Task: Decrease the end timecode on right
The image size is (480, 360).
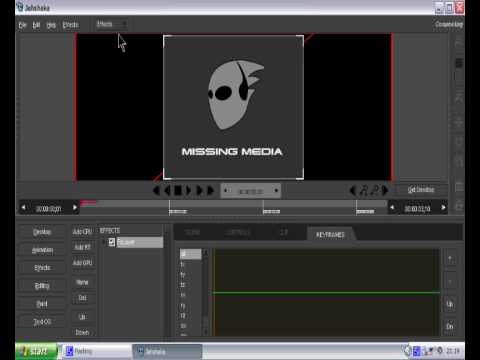Action: 392,208
